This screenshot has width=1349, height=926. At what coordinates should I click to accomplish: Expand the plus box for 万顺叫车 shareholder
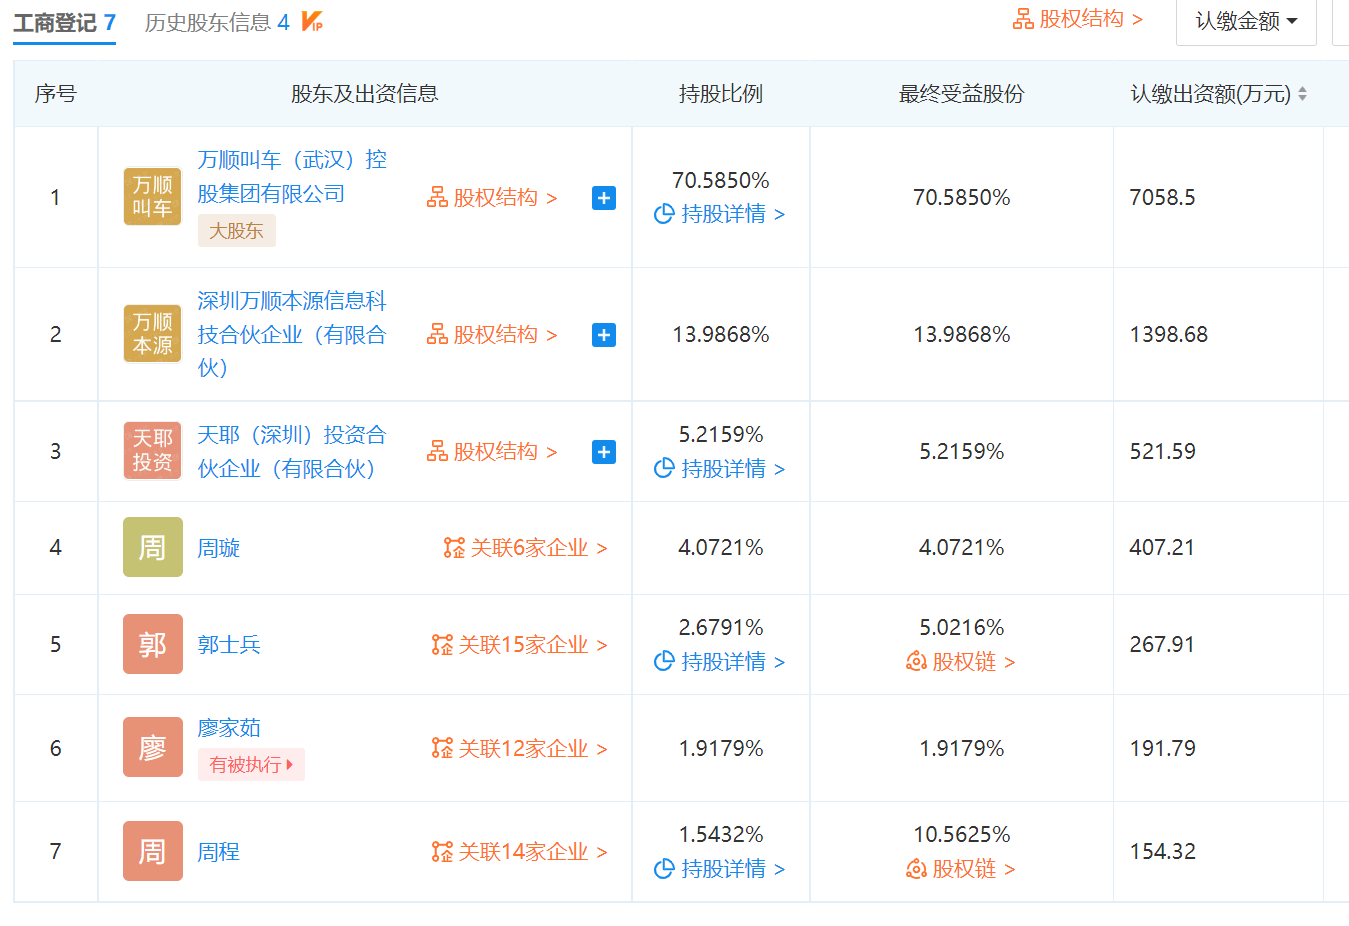604,198
